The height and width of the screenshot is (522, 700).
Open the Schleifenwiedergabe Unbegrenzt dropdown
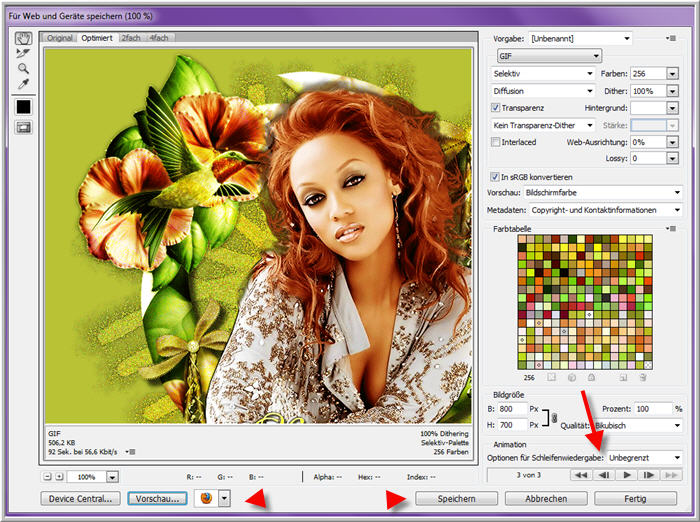(645, 458)
